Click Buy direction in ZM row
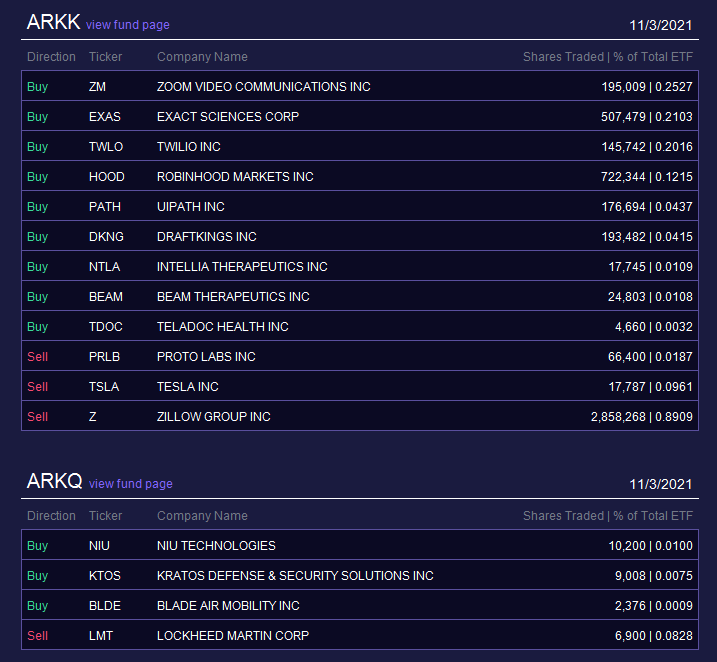This screenshot has width=717, height=662. coord(37,87)
